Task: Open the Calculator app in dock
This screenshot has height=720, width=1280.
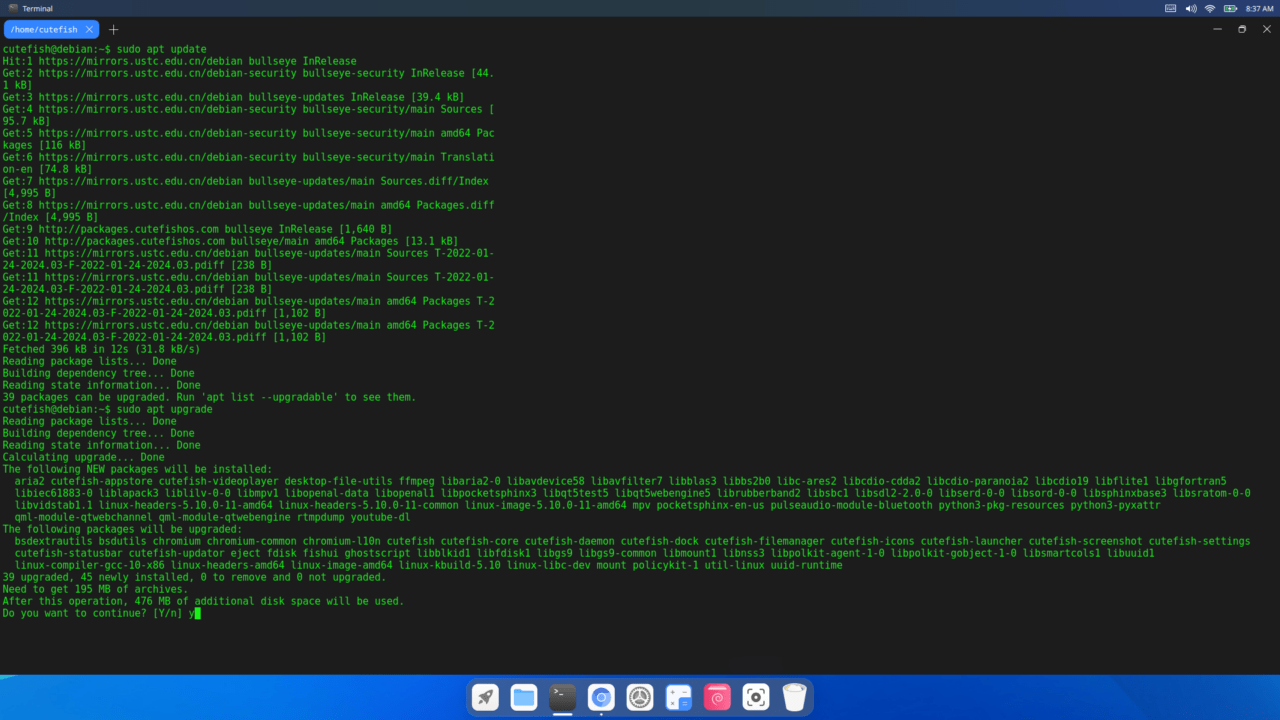Action: (679, 697)
